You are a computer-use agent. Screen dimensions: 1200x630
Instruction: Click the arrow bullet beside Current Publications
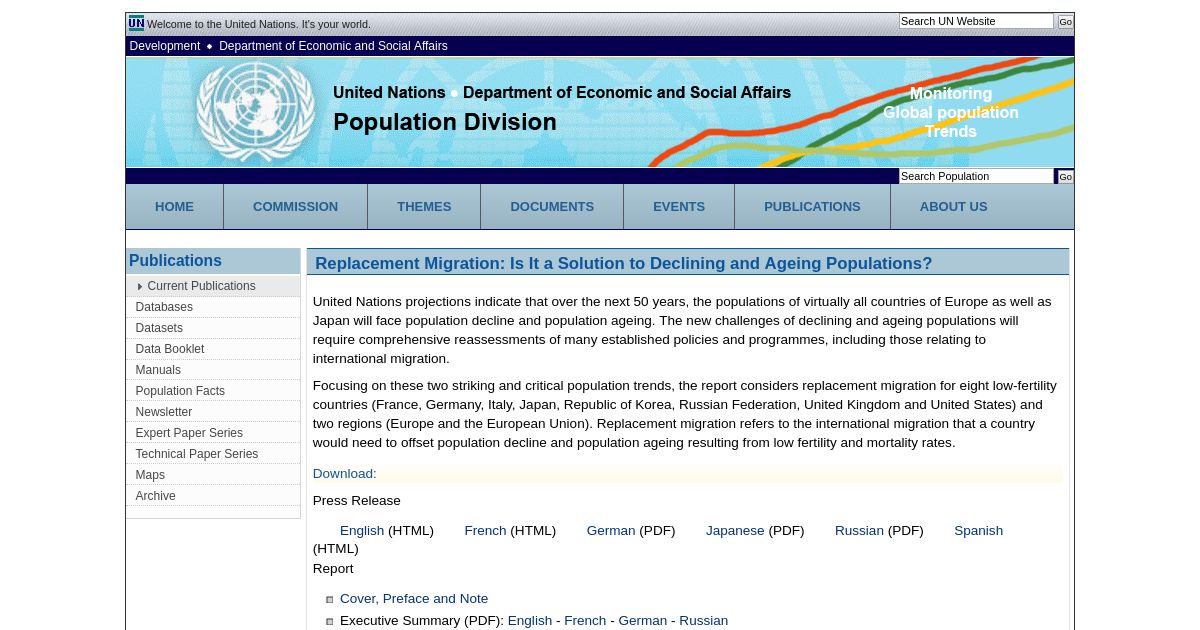(x=140, y=287)
